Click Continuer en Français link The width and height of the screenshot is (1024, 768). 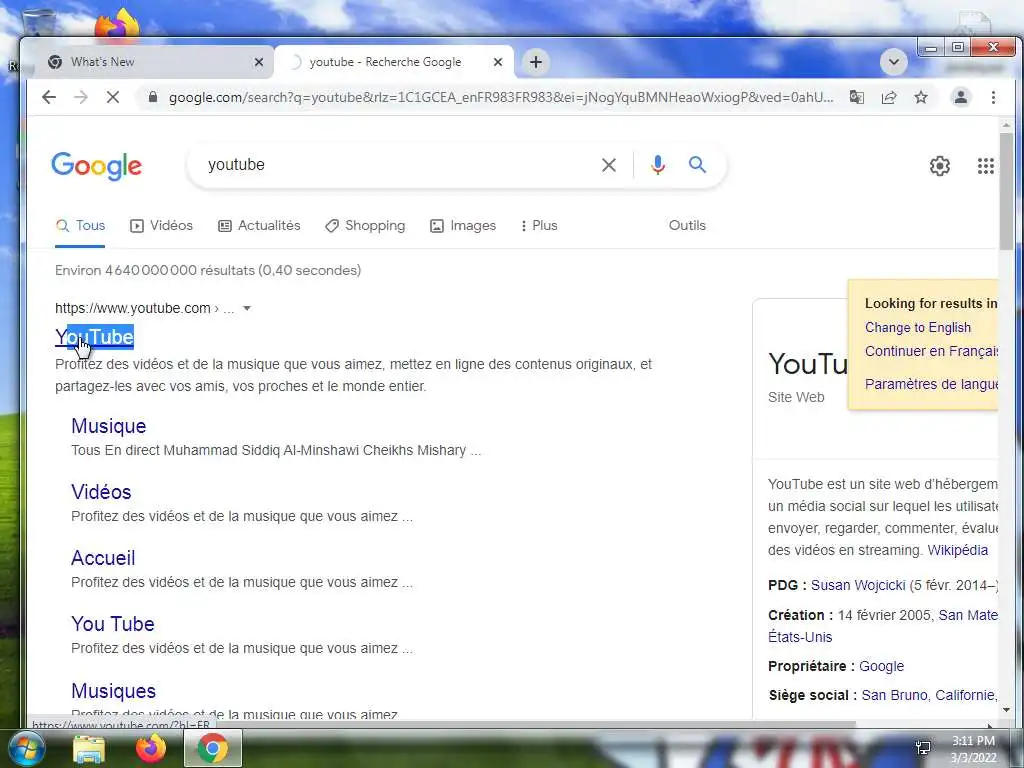pos(931,351)
